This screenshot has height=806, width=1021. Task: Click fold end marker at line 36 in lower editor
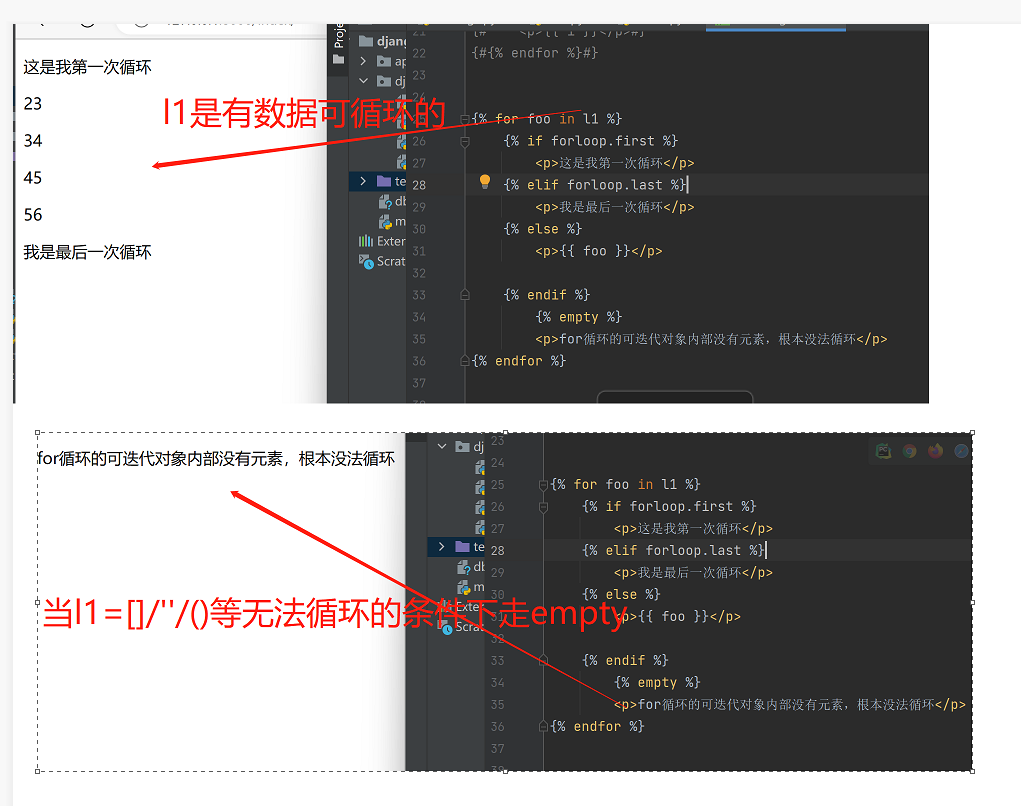click(x=543, y=726)
